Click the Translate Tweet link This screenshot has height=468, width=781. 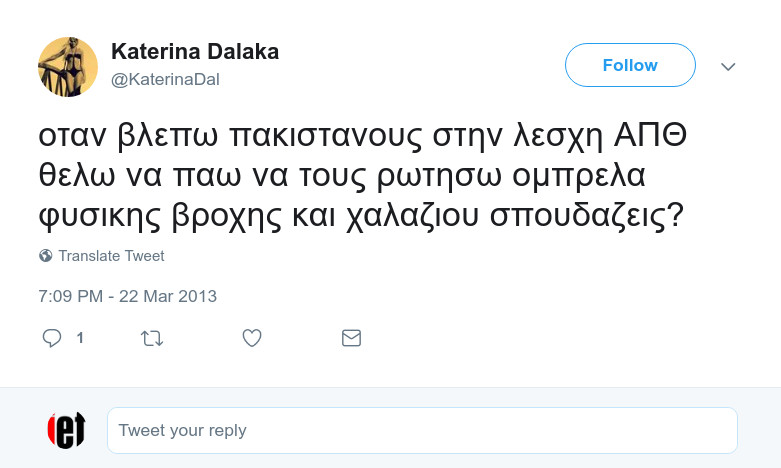point(111,256)
